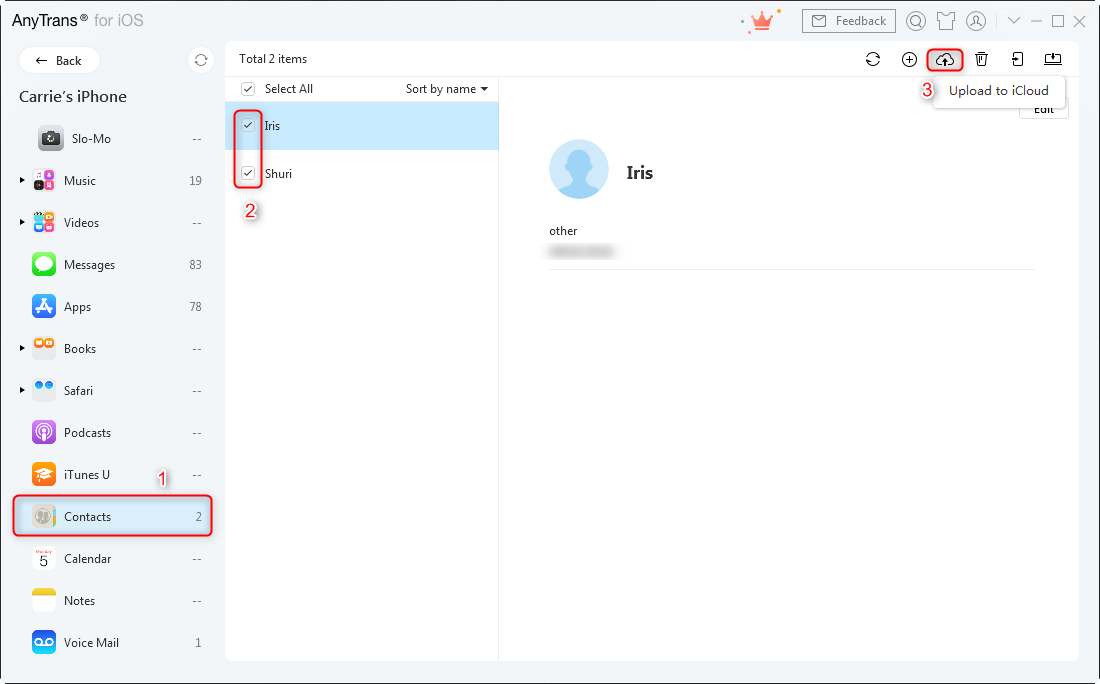Open the Messages category icon
Screen dimensions: 1100x684
click(43, 264)
